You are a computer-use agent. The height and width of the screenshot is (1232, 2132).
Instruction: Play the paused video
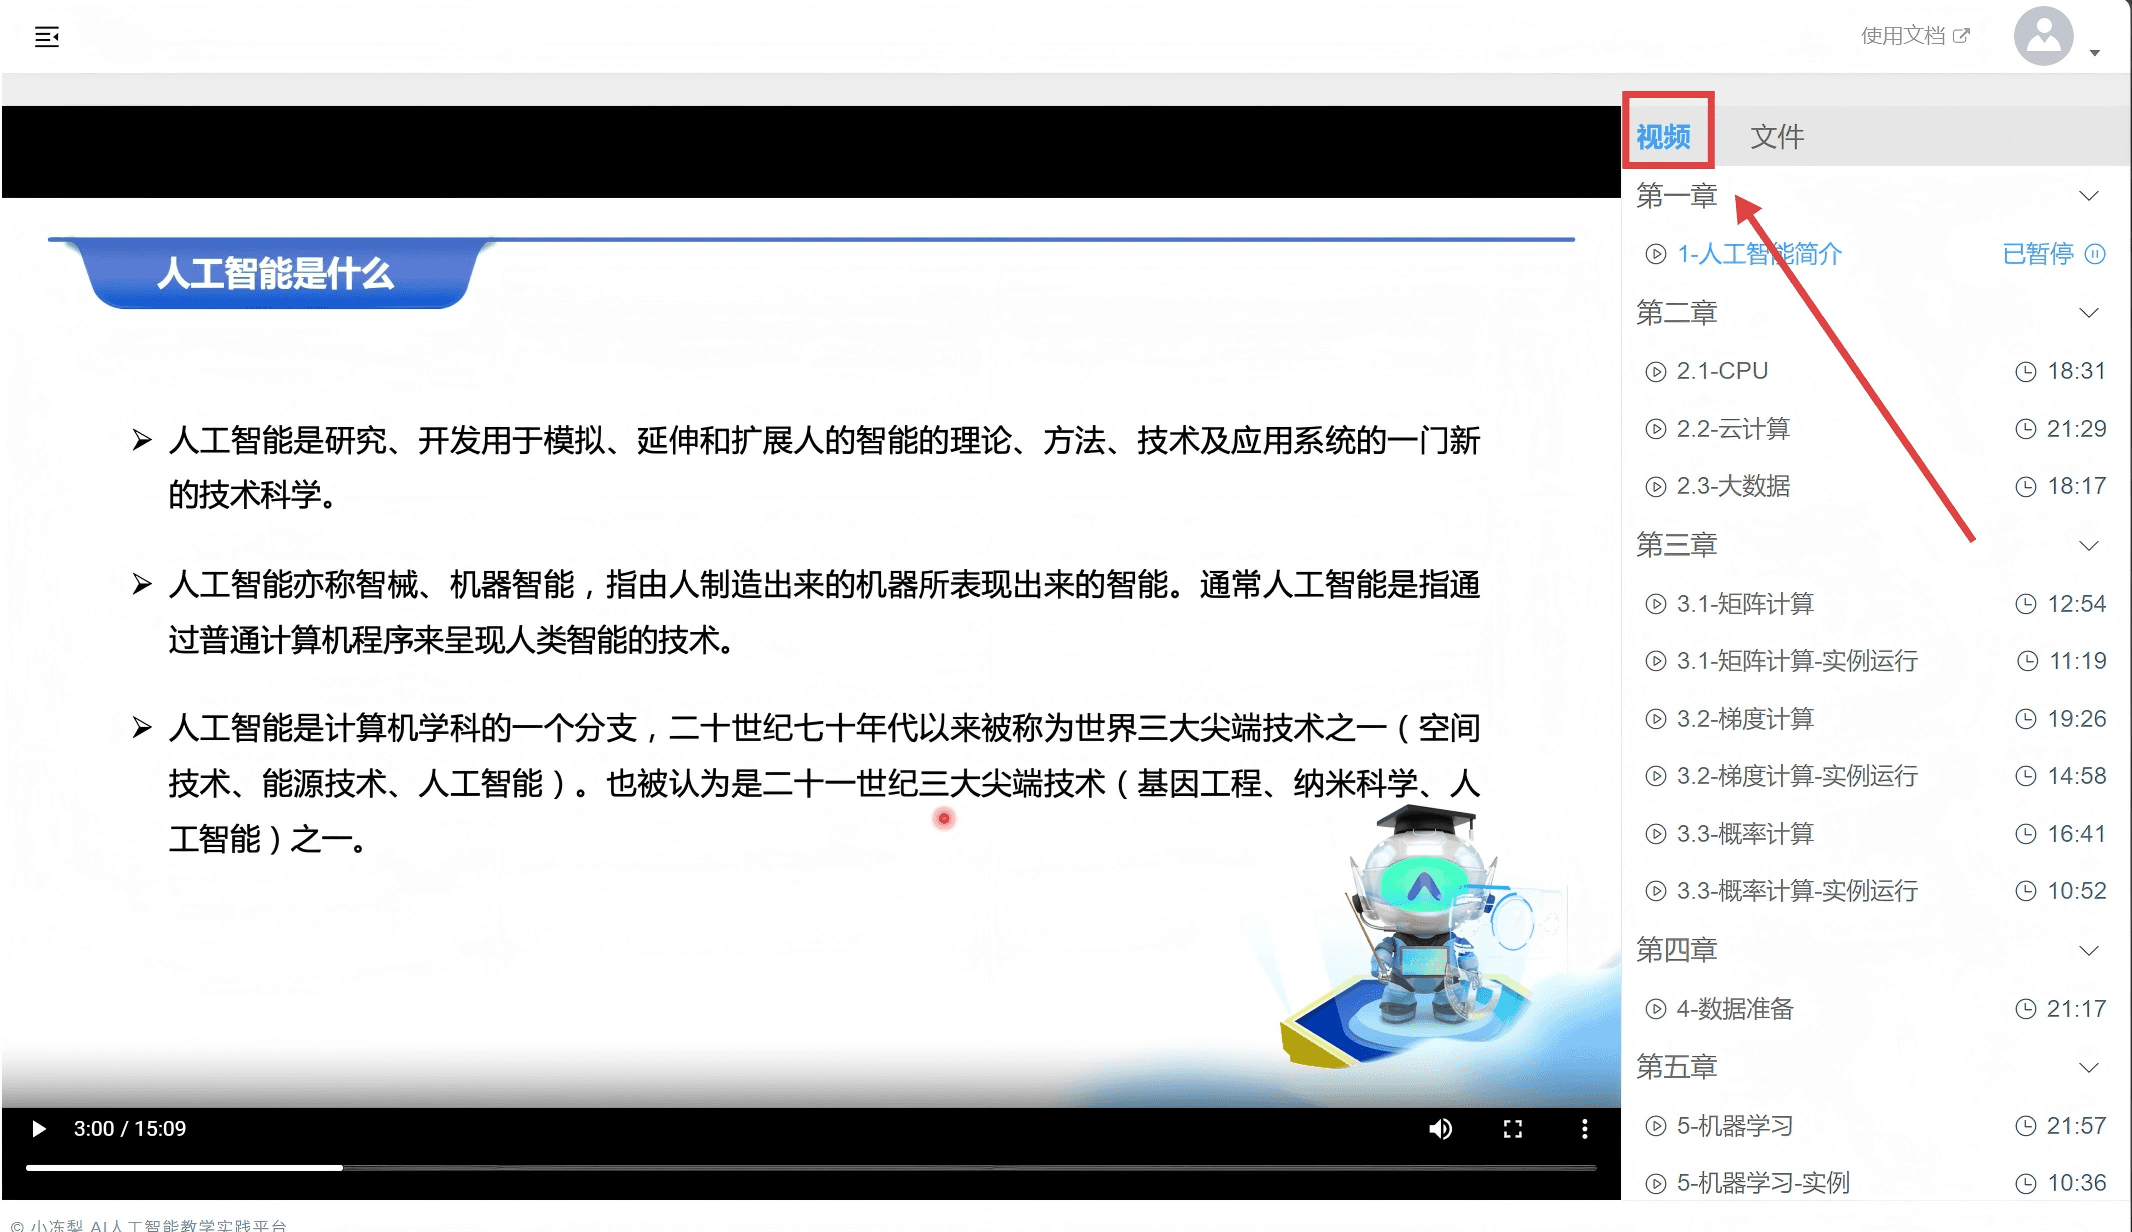(x=39, y=1129)
